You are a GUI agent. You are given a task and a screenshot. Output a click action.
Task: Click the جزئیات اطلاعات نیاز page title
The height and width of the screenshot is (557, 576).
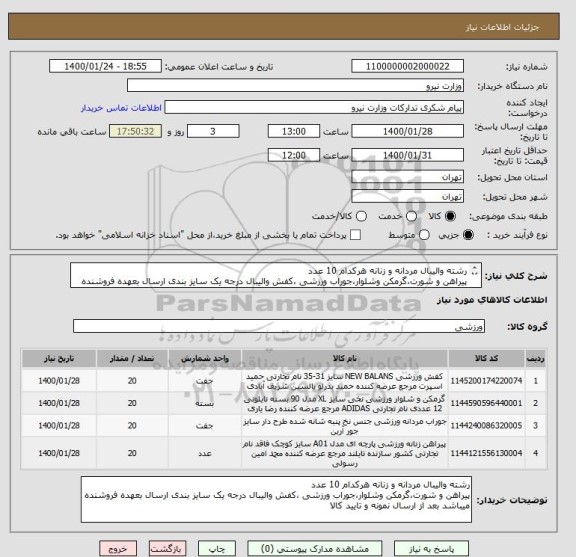click(x=502, y=28)
